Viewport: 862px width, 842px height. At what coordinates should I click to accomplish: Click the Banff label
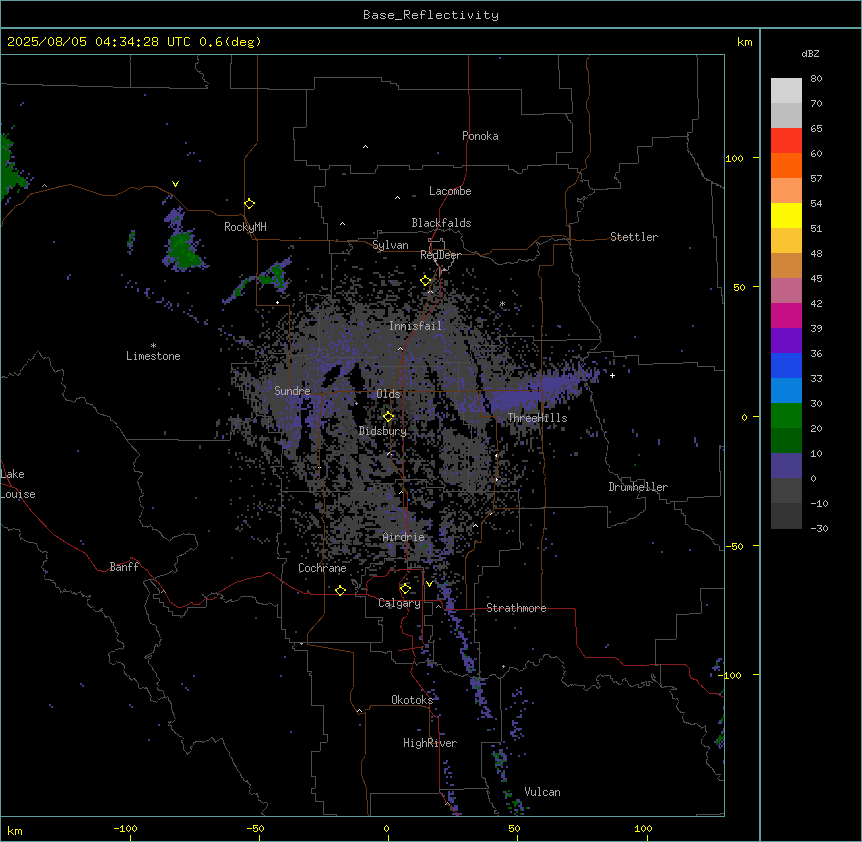tap(124, 567)
